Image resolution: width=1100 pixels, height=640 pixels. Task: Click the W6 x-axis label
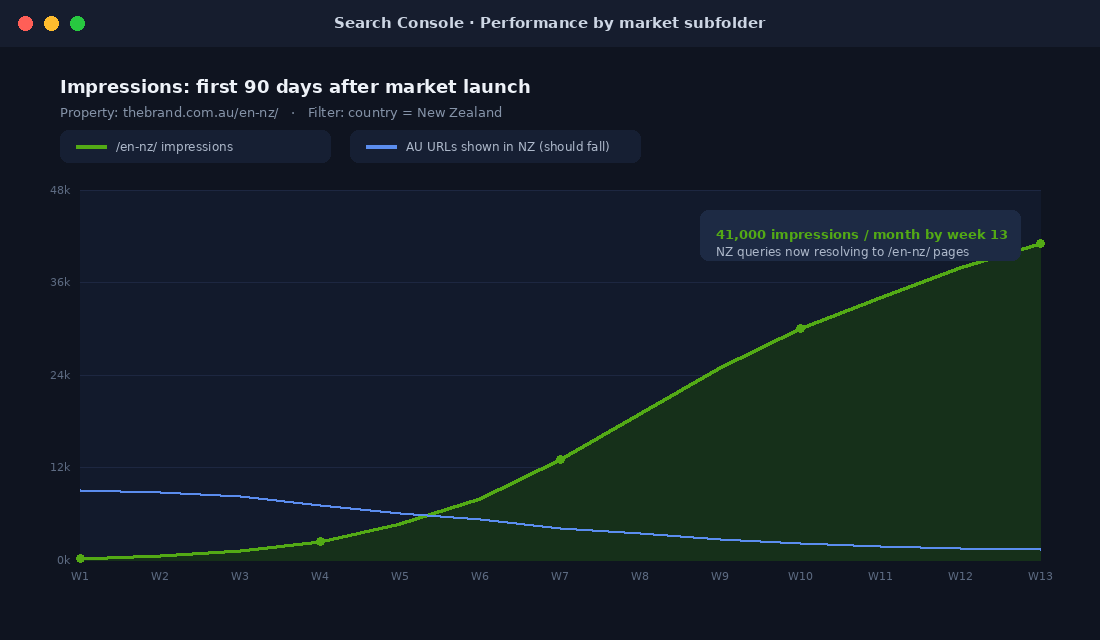click(480, 576)
